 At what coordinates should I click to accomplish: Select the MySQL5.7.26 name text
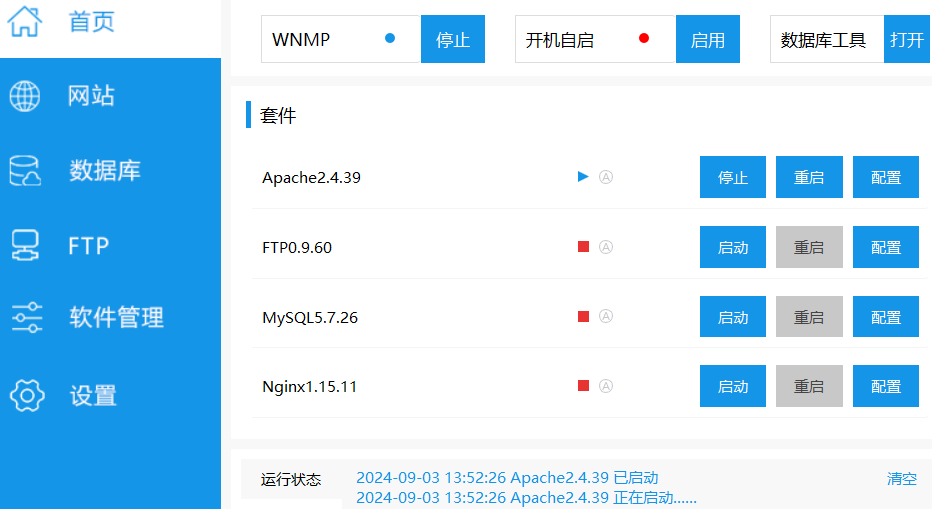tap(310, 318)
